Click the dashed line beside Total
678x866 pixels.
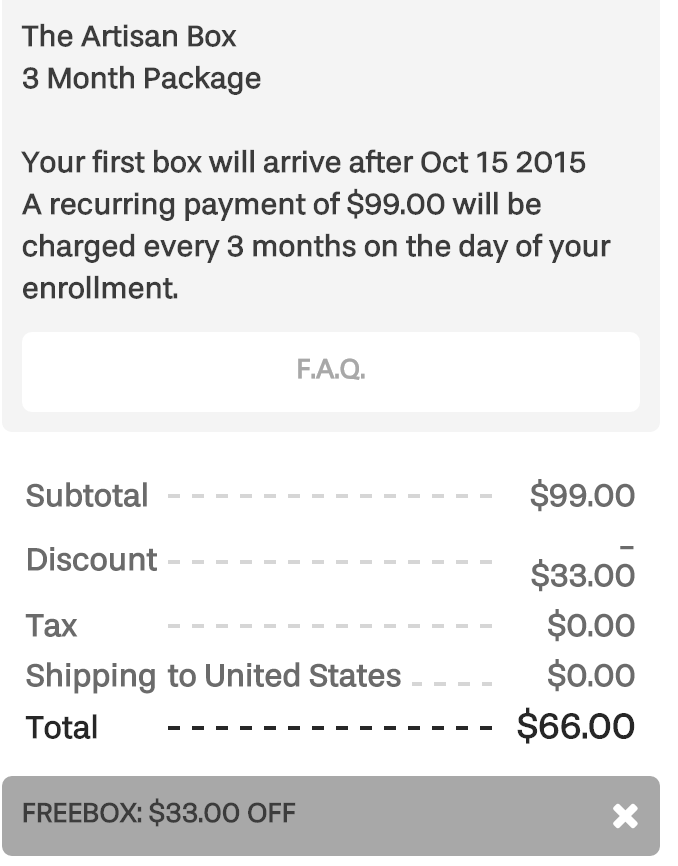coord(330,728)
